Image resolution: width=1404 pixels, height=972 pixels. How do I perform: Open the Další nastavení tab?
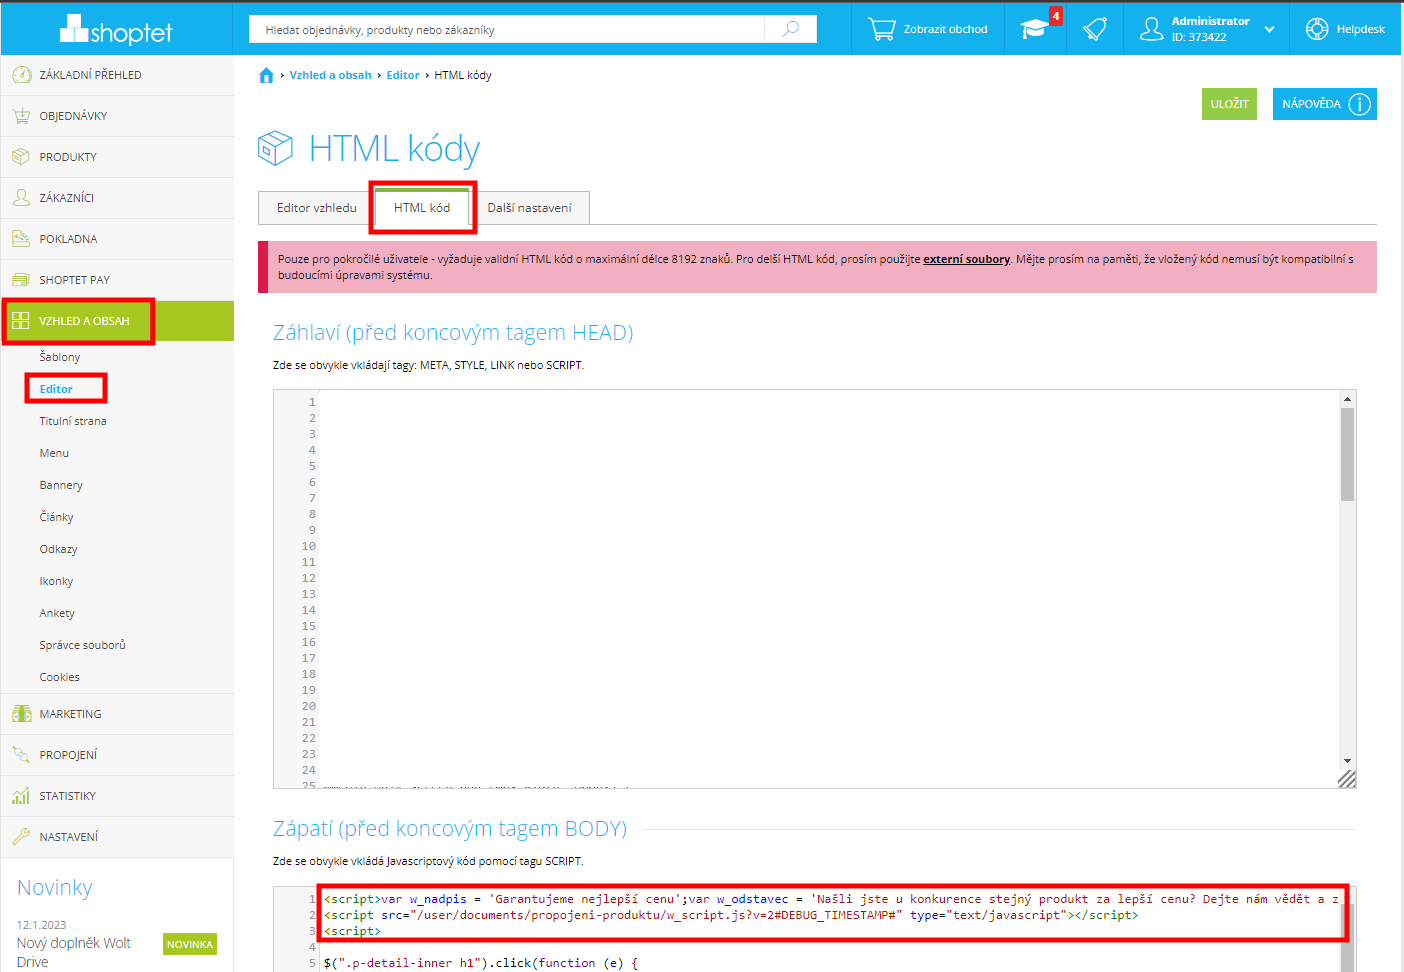529,208
